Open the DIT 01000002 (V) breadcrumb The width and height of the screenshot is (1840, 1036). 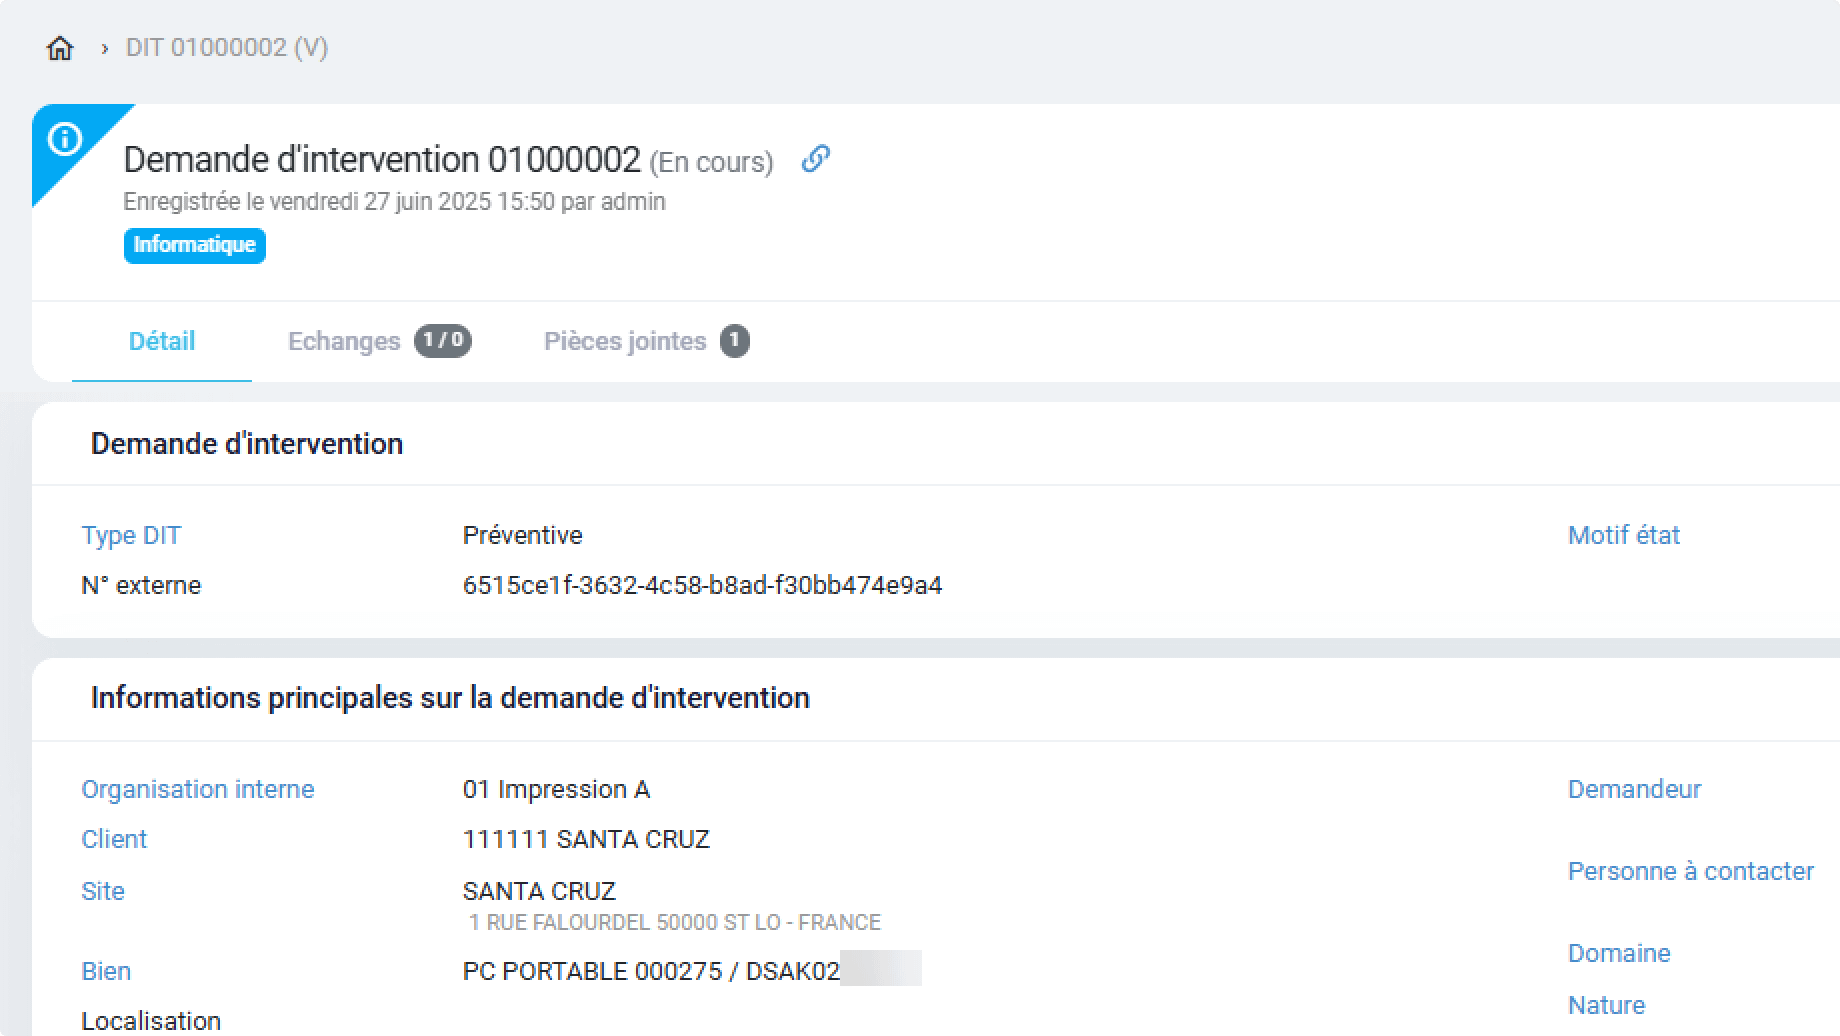coord(227,48)
